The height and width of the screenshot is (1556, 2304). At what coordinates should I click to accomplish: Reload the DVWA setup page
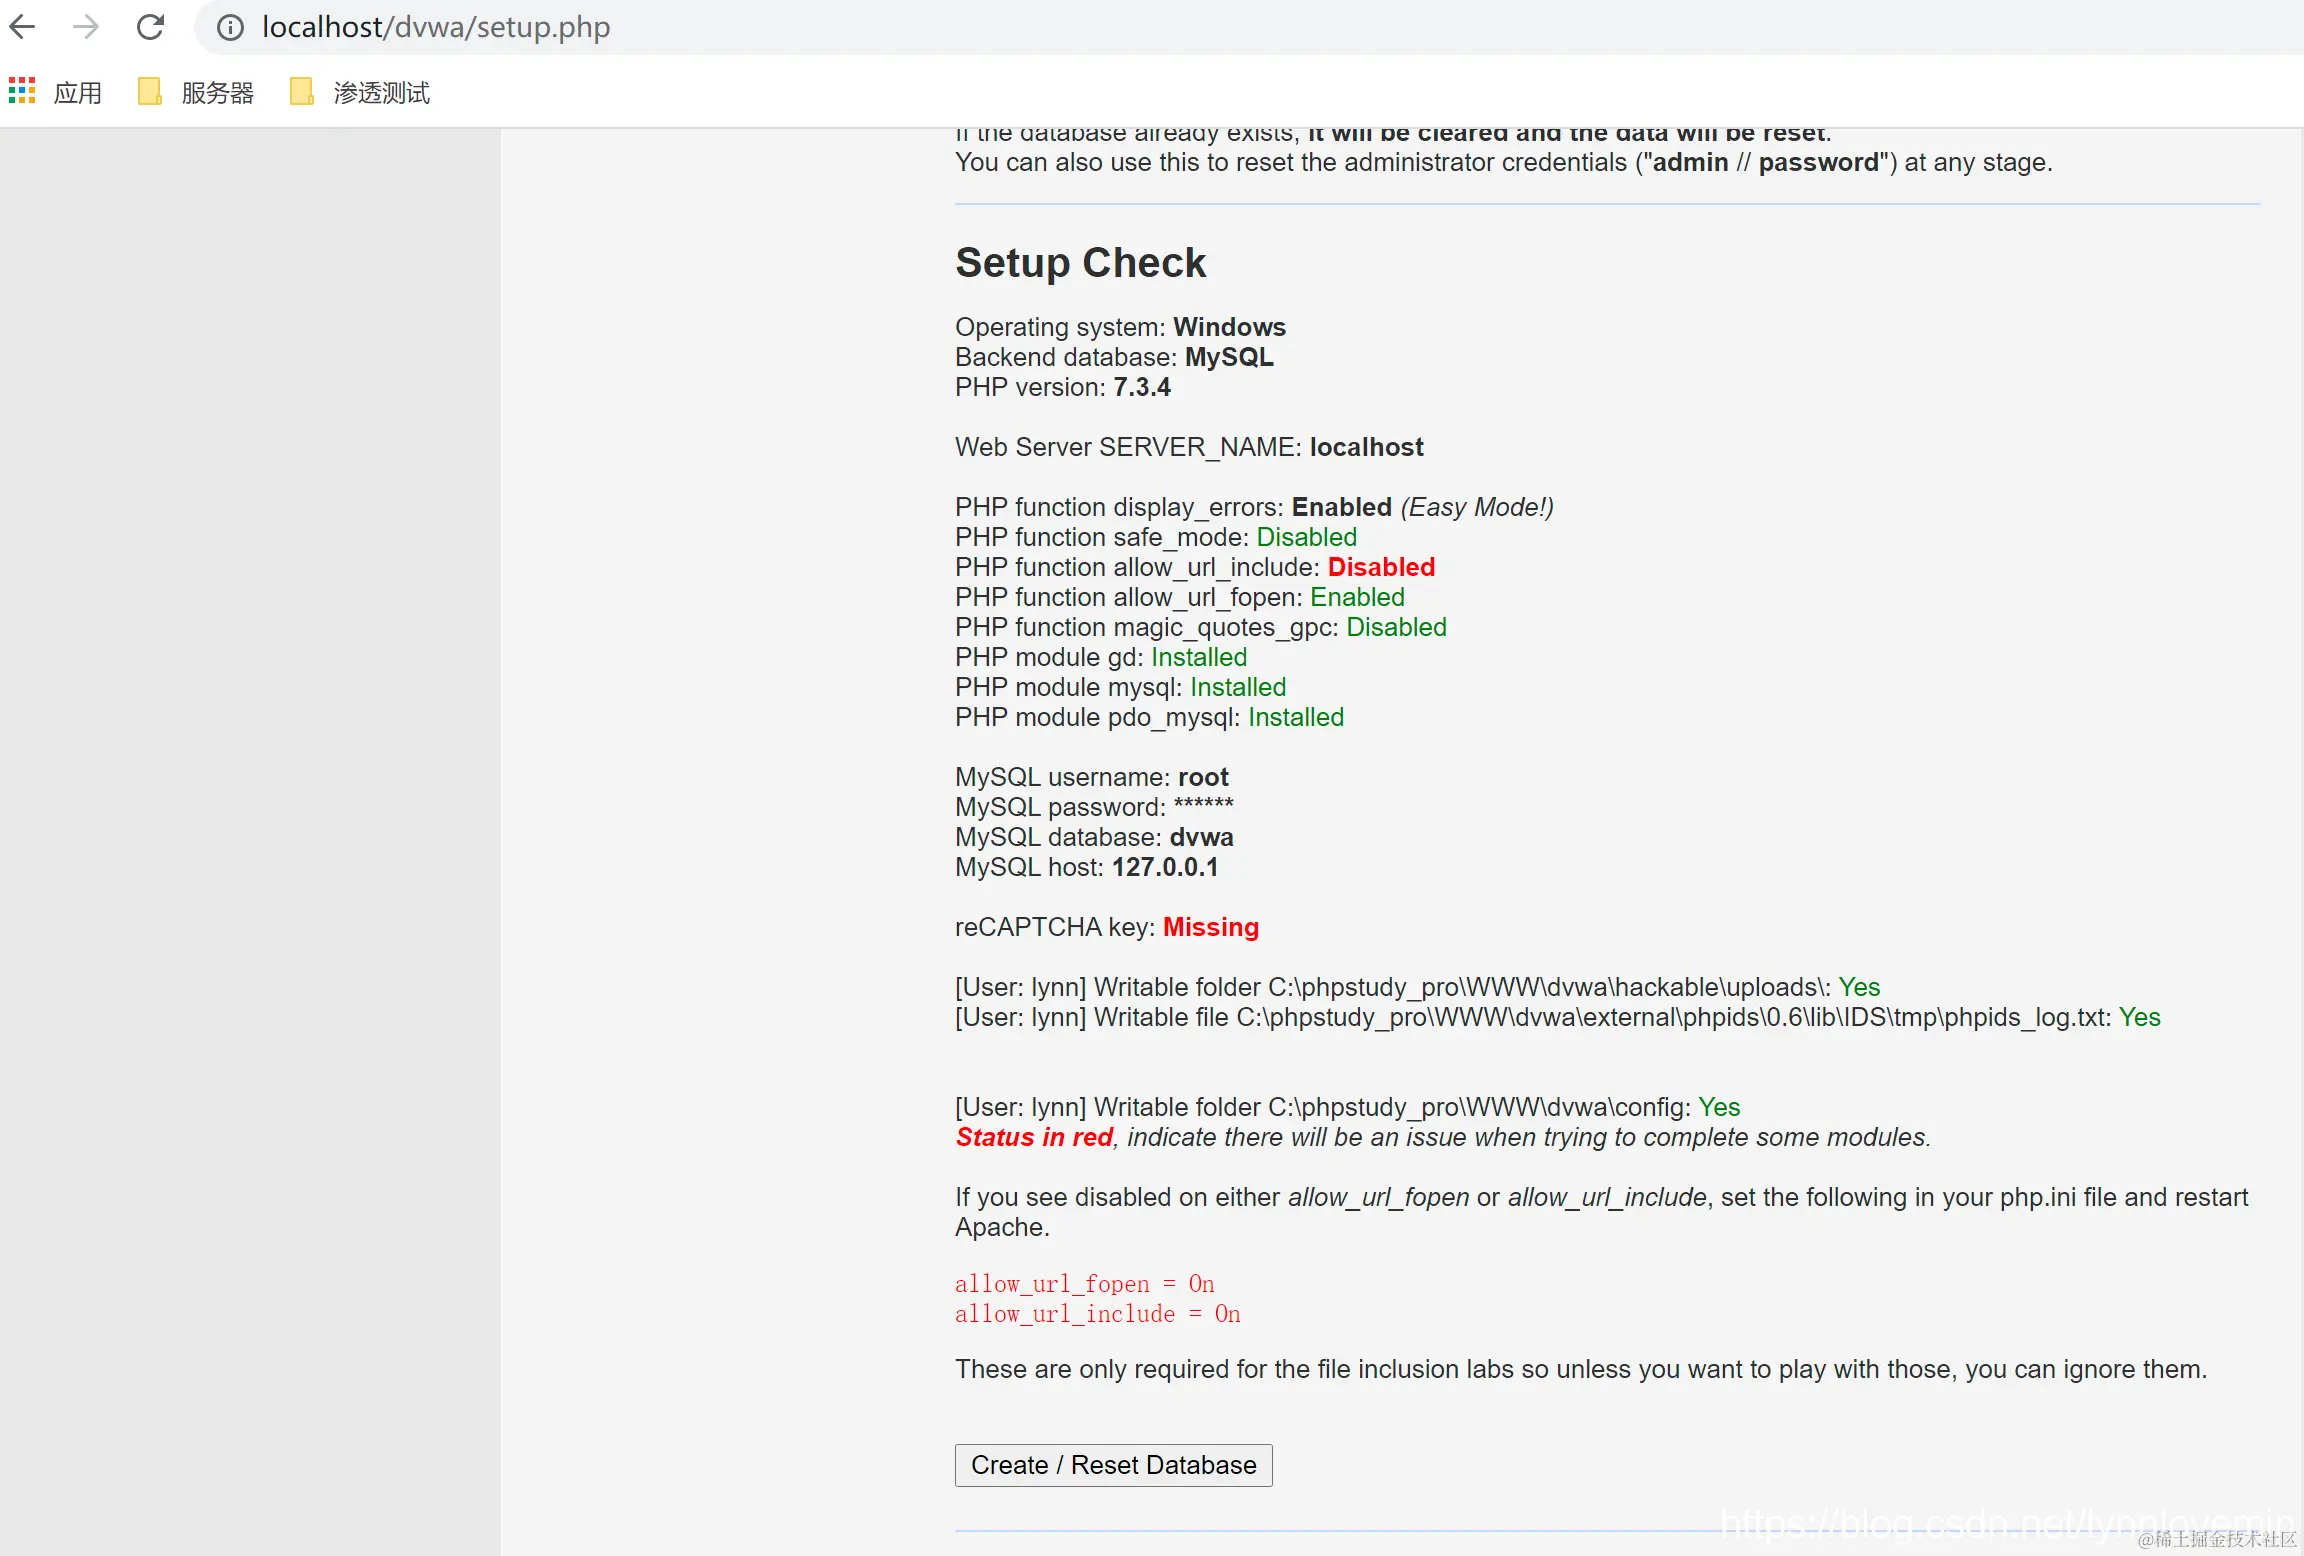[150, 27]
